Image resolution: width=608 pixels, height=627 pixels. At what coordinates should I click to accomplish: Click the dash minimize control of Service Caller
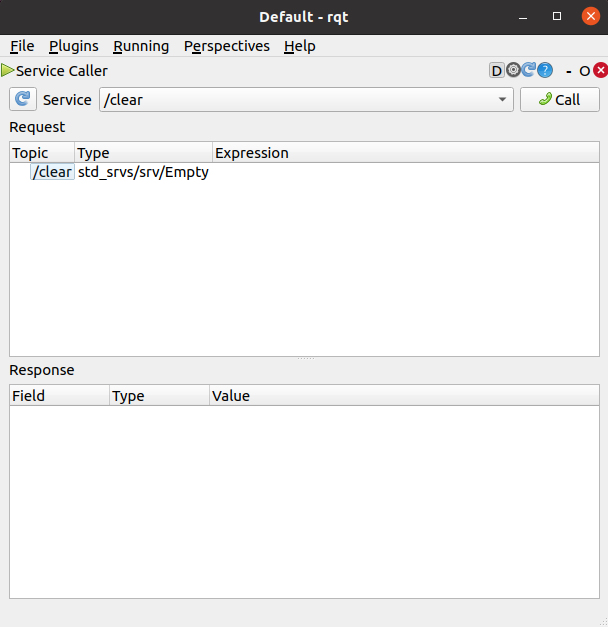[x=569, y=71]
